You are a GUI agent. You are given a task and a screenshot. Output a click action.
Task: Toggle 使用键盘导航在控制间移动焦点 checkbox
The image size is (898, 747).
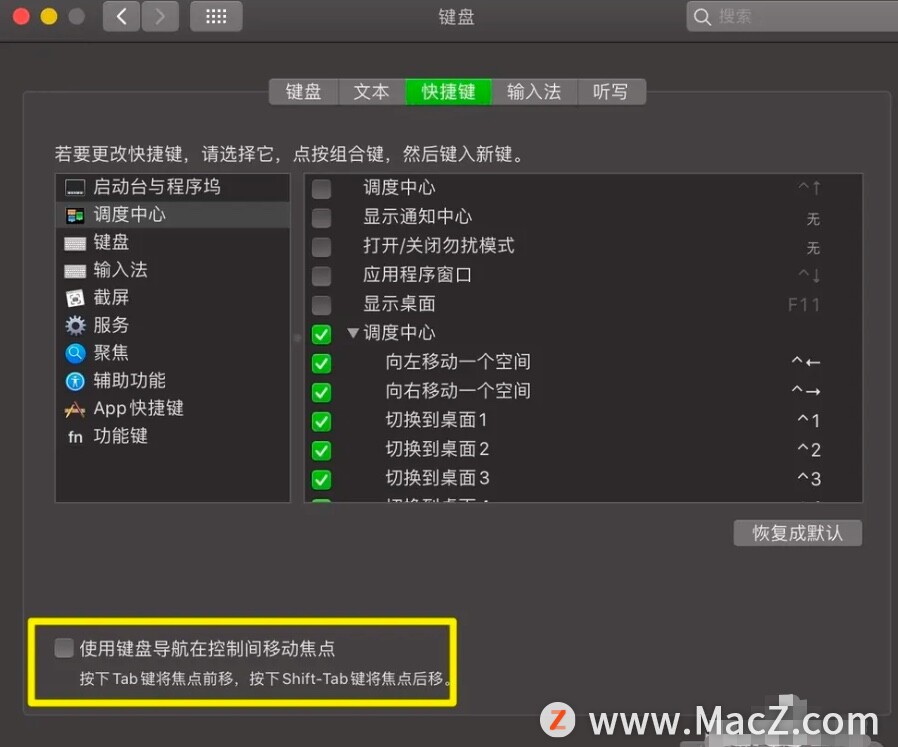coord(64,648)
